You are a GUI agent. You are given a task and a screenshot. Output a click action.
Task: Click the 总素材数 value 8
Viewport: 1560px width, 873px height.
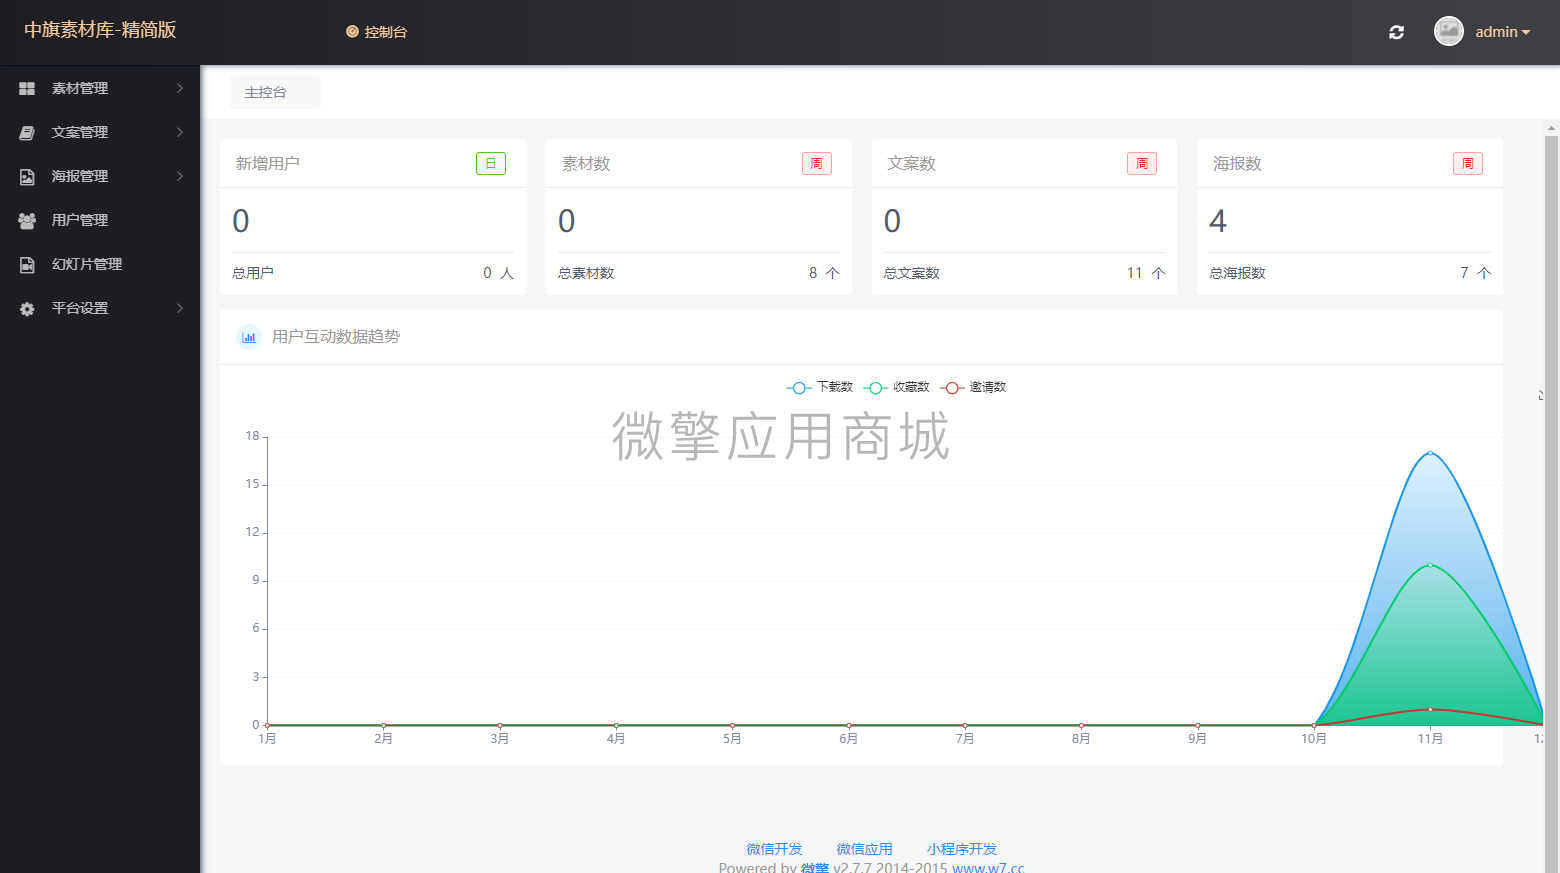(x=813, y=273)
